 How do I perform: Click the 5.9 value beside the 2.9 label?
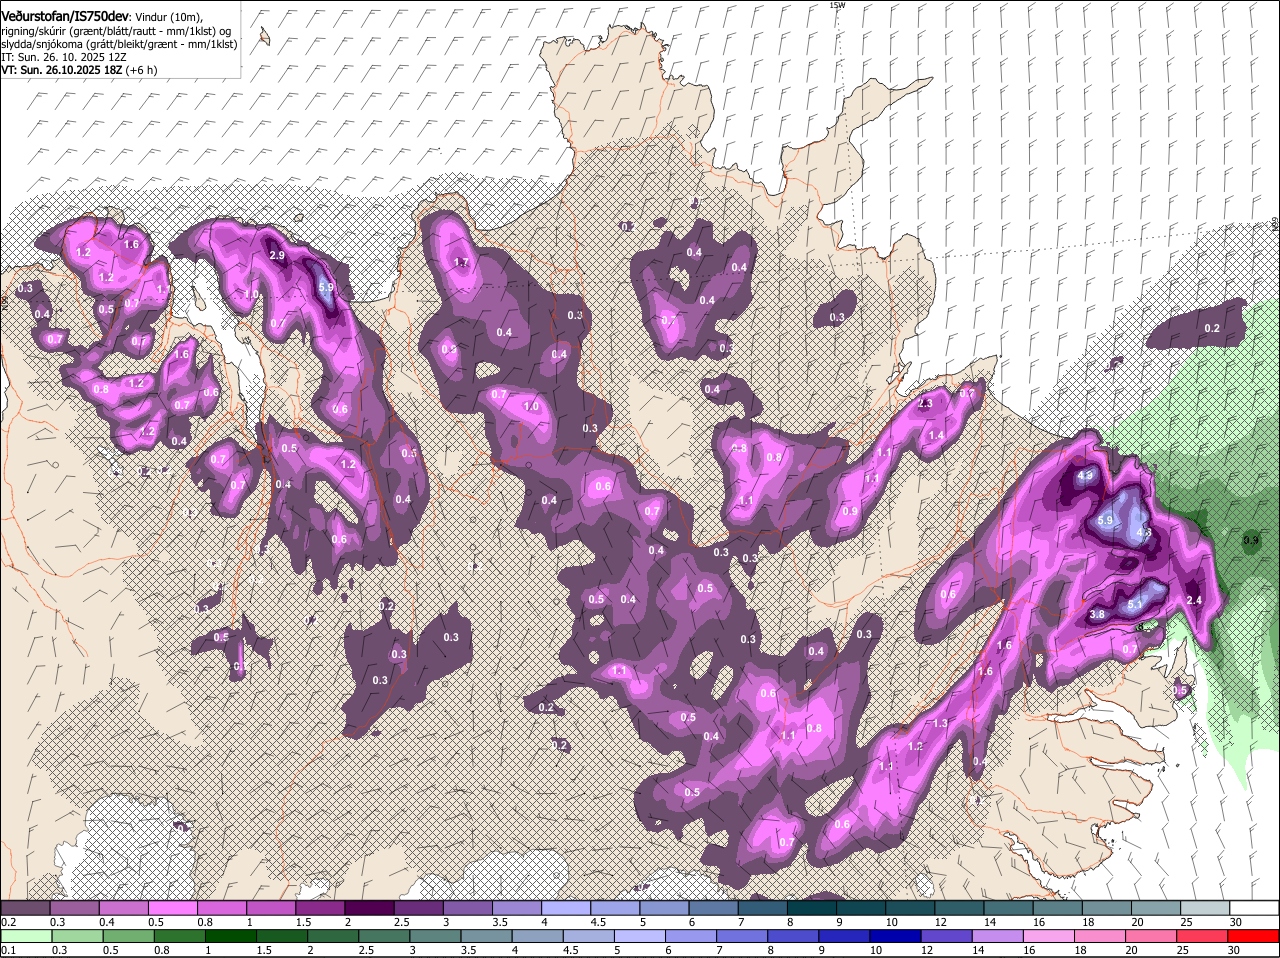click(325, 287)
